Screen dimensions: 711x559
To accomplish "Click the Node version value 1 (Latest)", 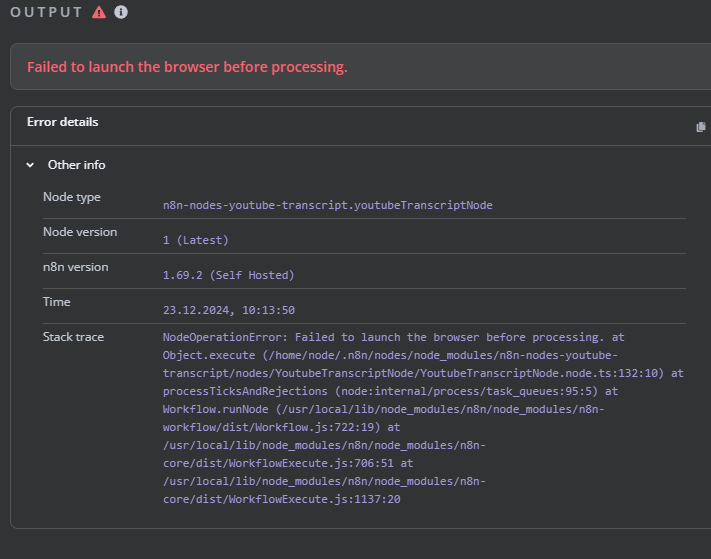I will [x=195, y=240].
